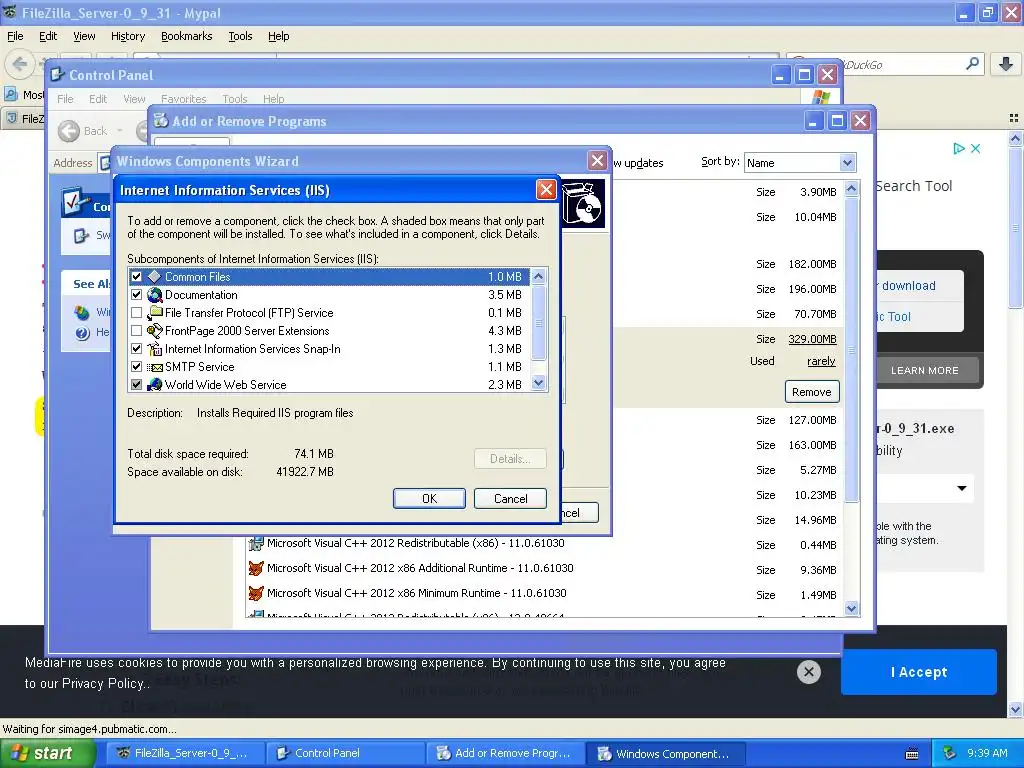Viewport: 1024px width, 768px height.
Task: Click the browser tab list grid icon
Action: [x=1014, y=118]
